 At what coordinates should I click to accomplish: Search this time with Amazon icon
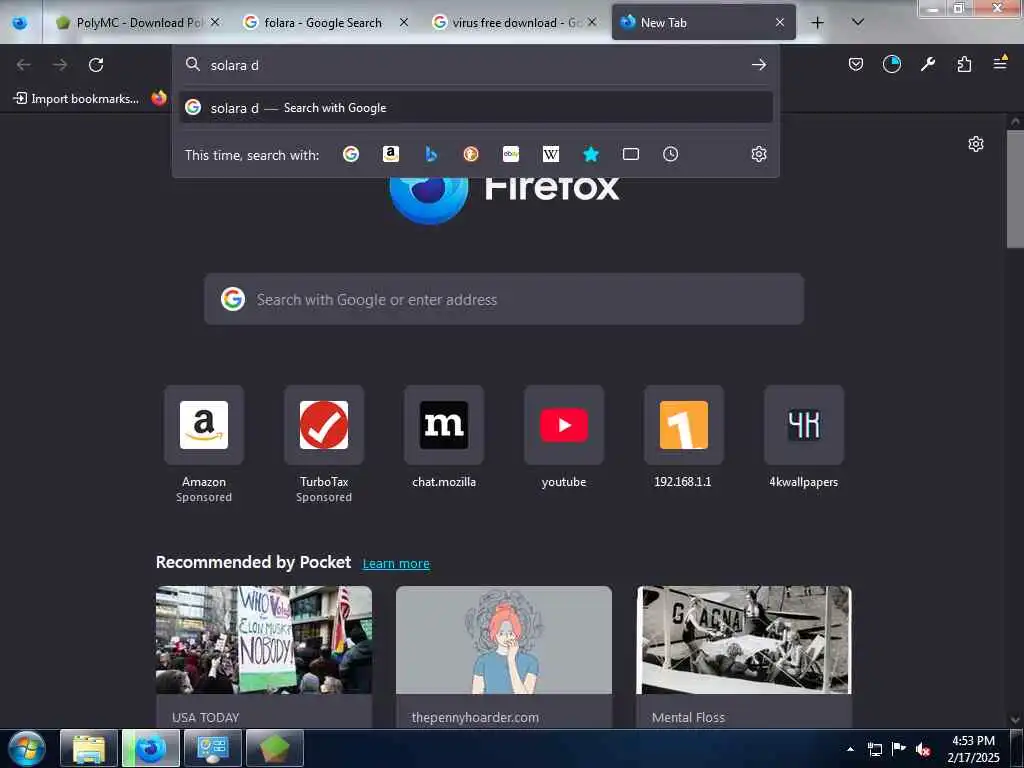pos(391,154)
